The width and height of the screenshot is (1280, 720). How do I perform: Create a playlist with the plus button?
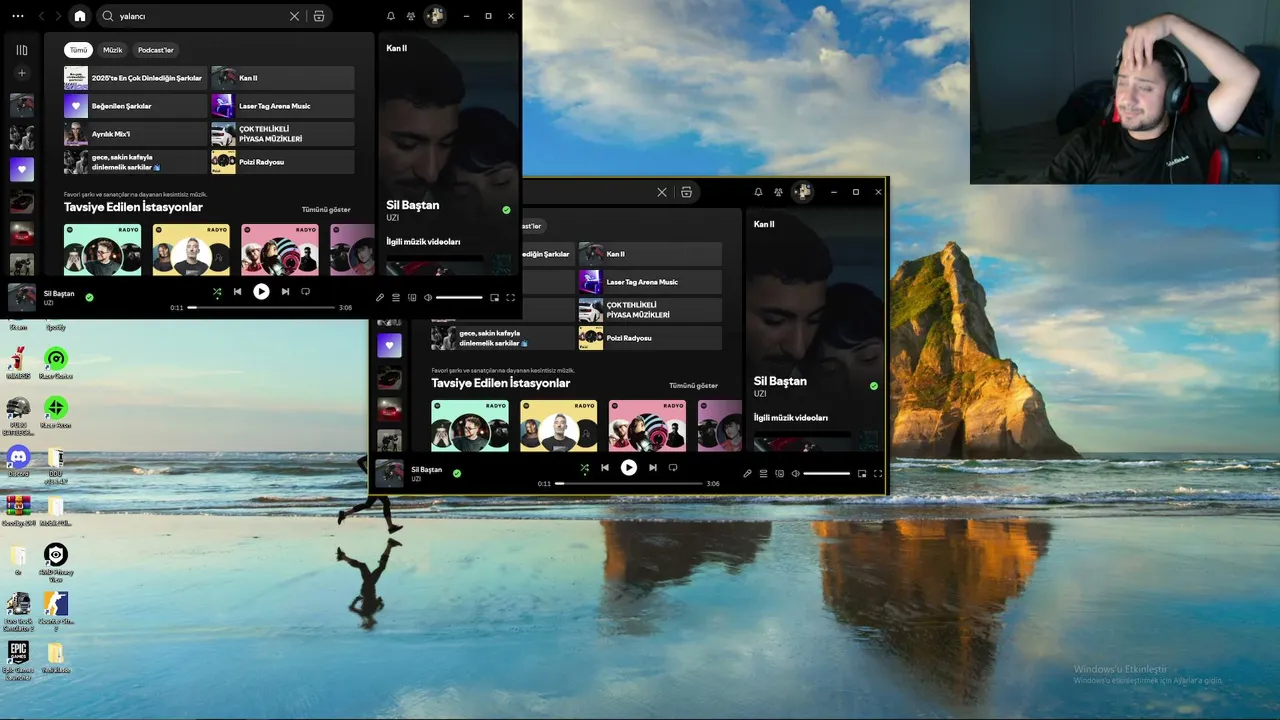(x=22, y=73)
